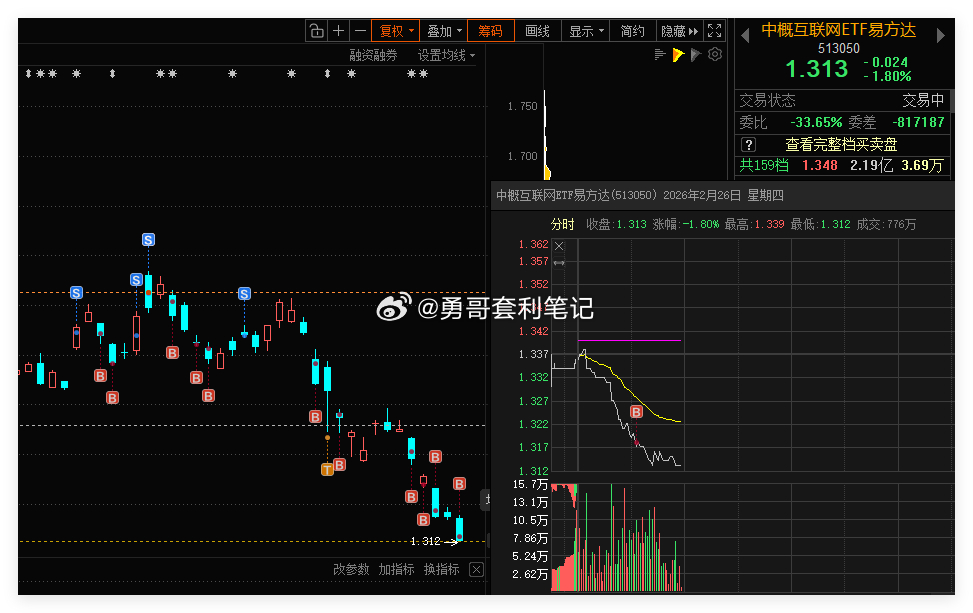Open the question mark help icon
973x613 pixels.
748,145
